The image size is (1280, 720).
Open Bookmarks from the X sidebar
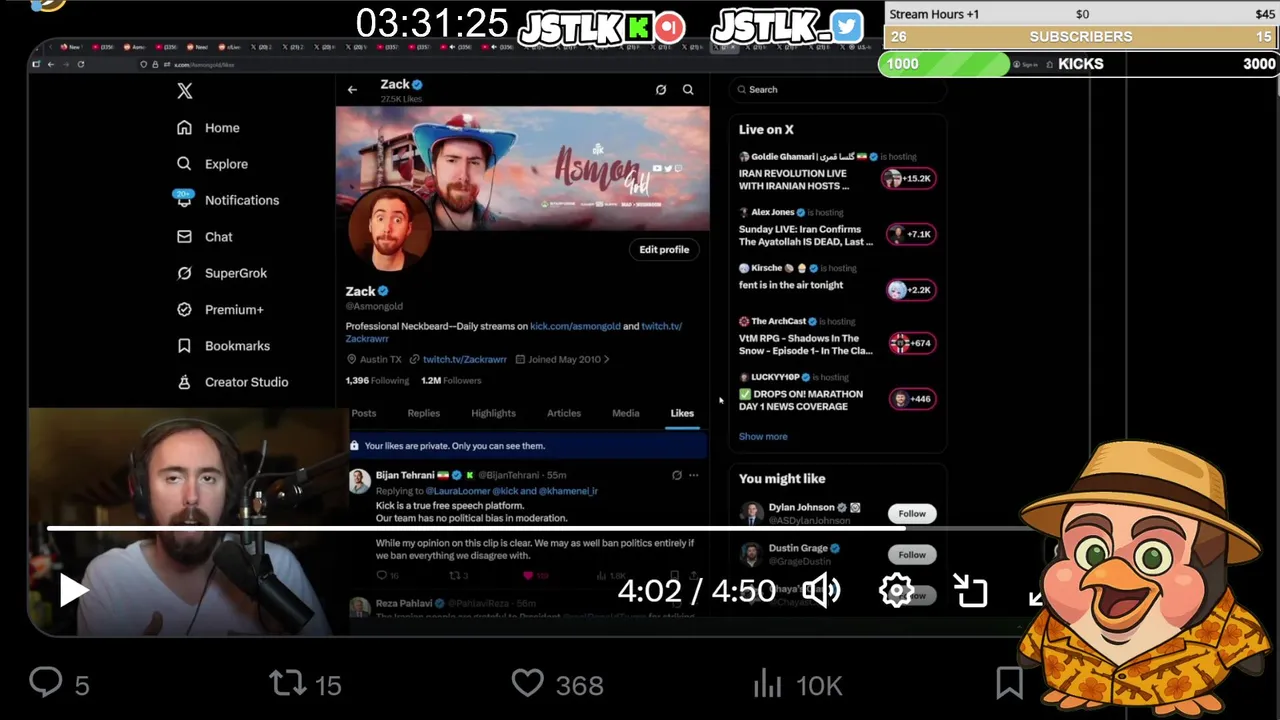pyautogui.click(x=223, y=346)
